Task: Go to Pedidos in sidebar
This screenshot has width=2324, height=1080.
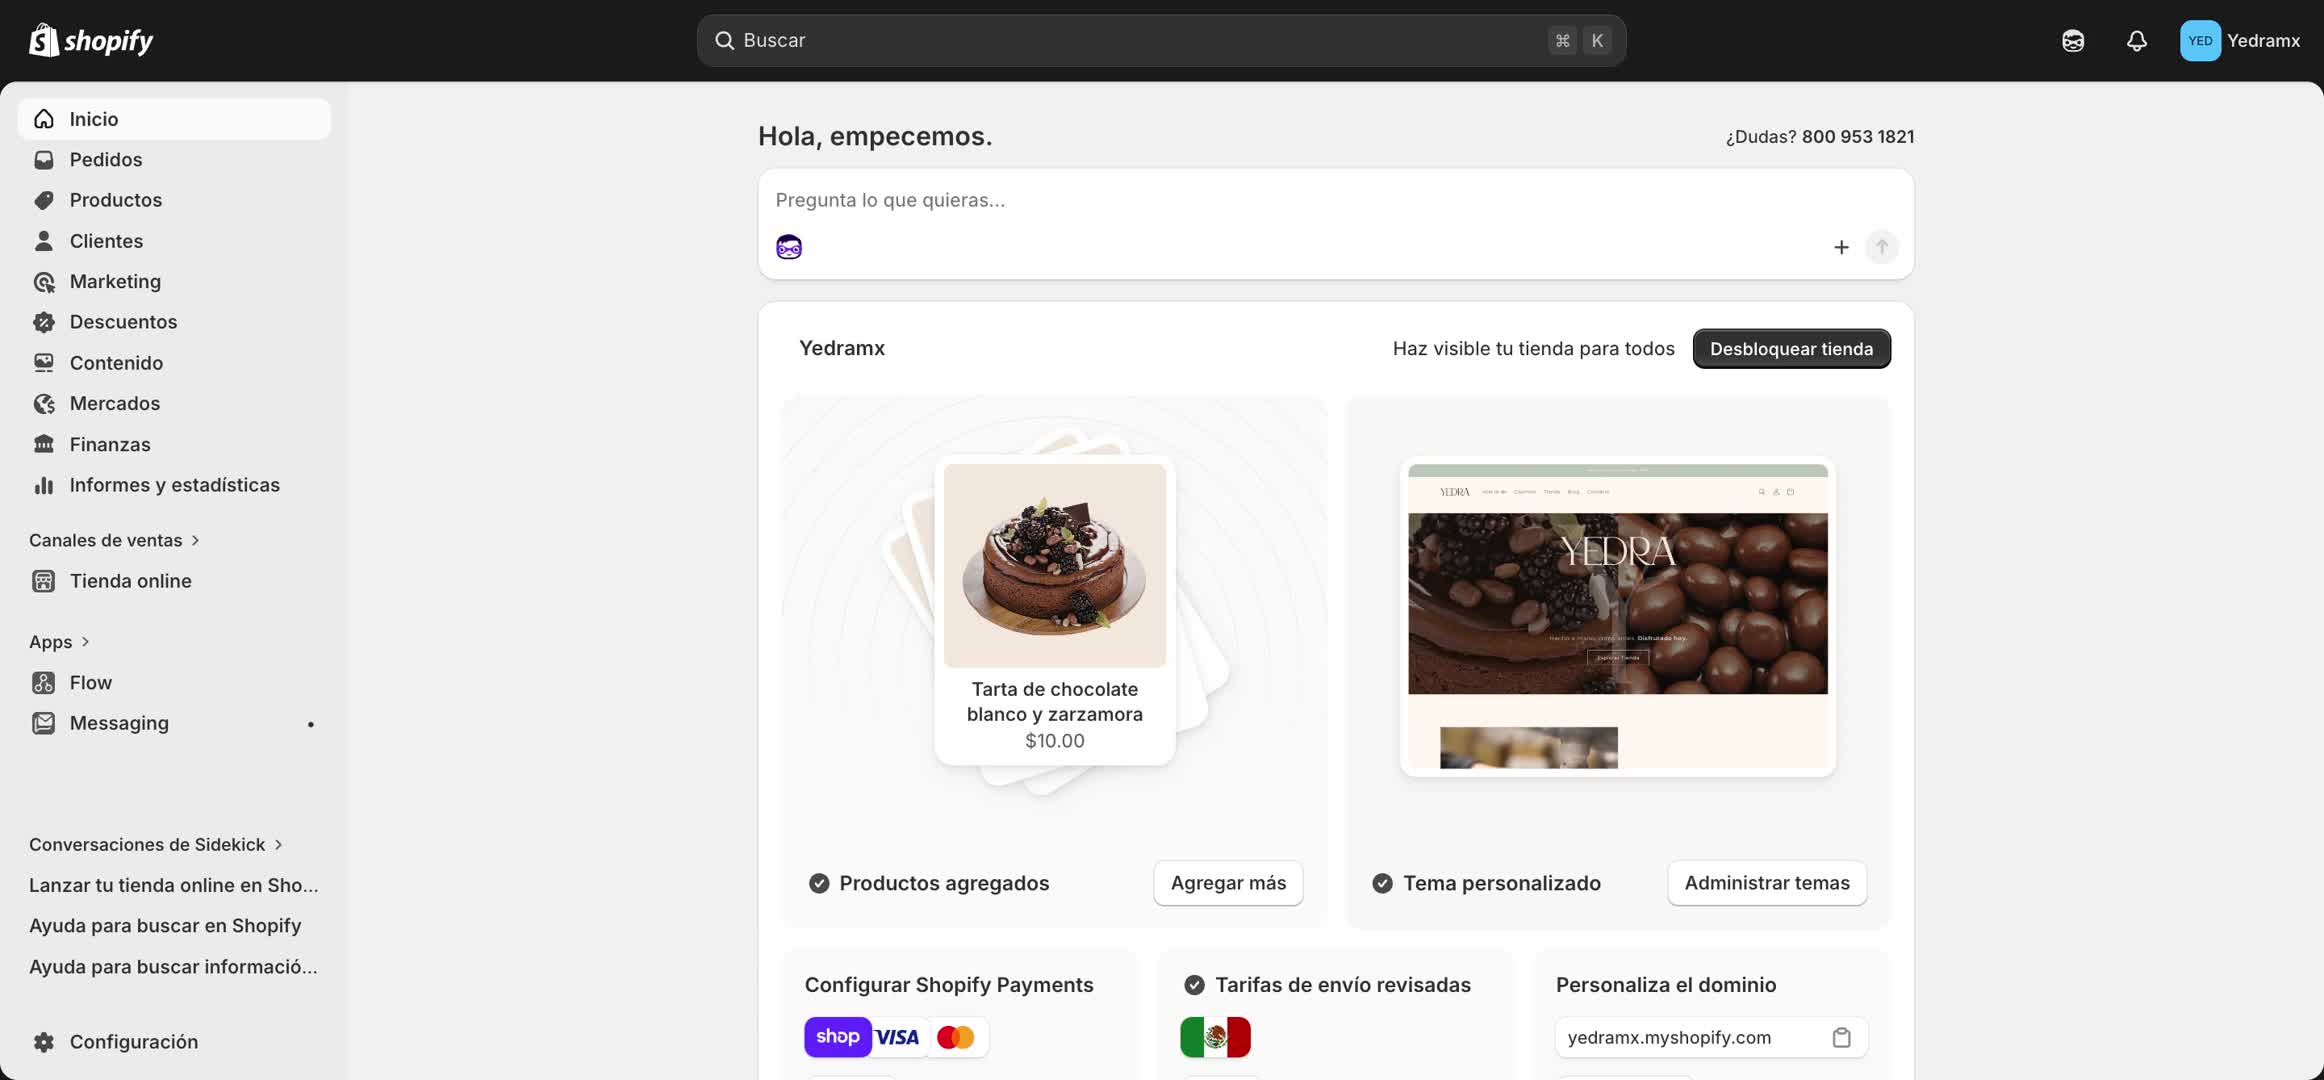Action: pos(174,160)
